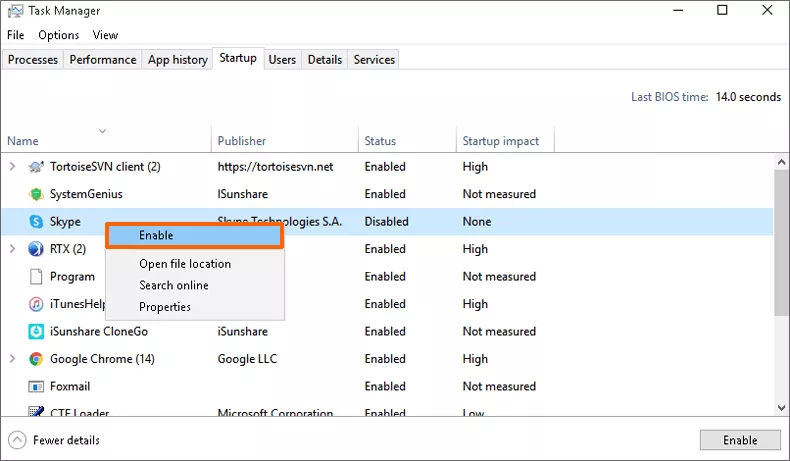The width and height of the screenshot is (790, 461).
Task: Click the Google Chrome icon
Action: click(x=36, y=359)
